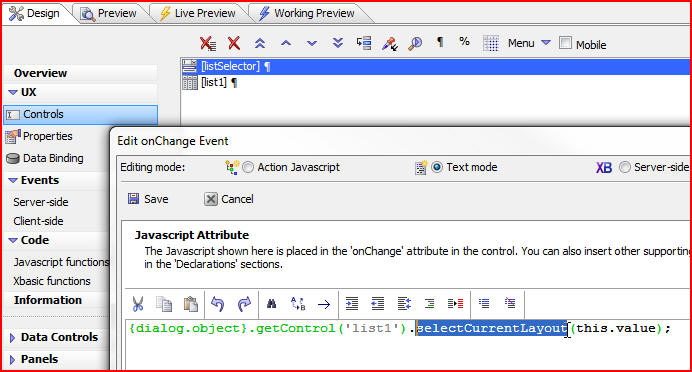Click the Redo arrow icon
Screen dimensions: 692x372
(244, 304)
